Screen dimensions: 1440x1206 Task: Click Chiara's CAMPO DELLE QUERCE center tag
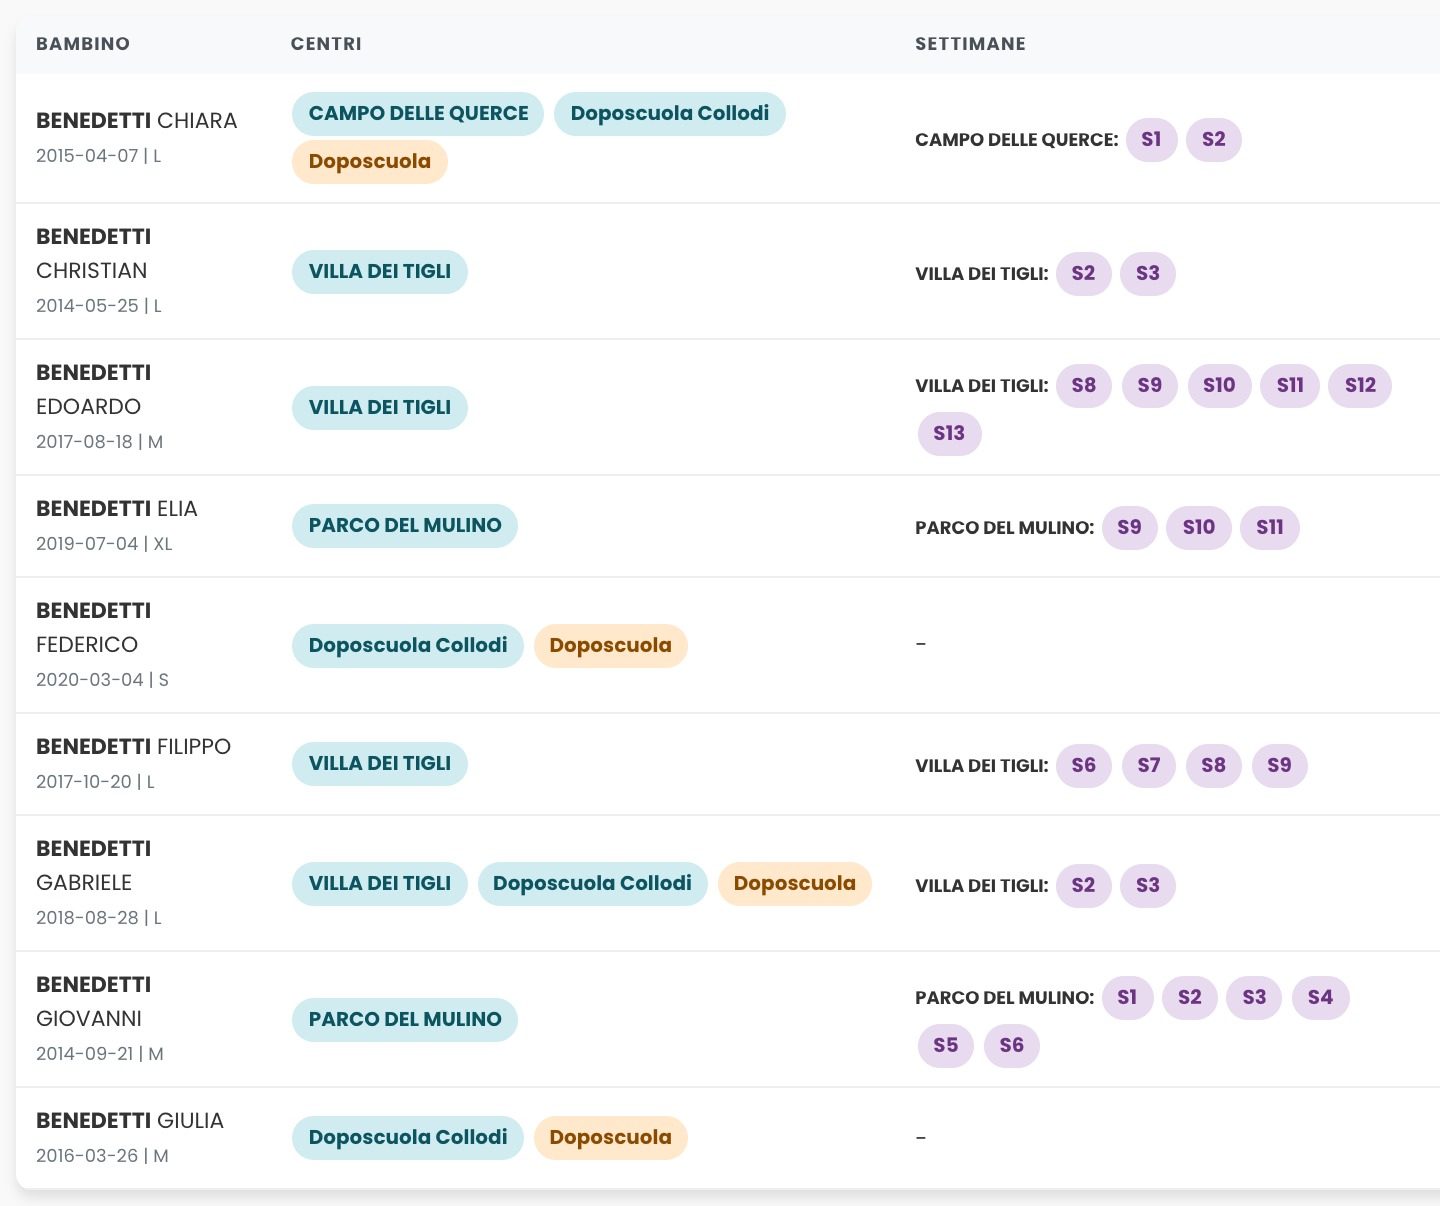pos(418,114)
